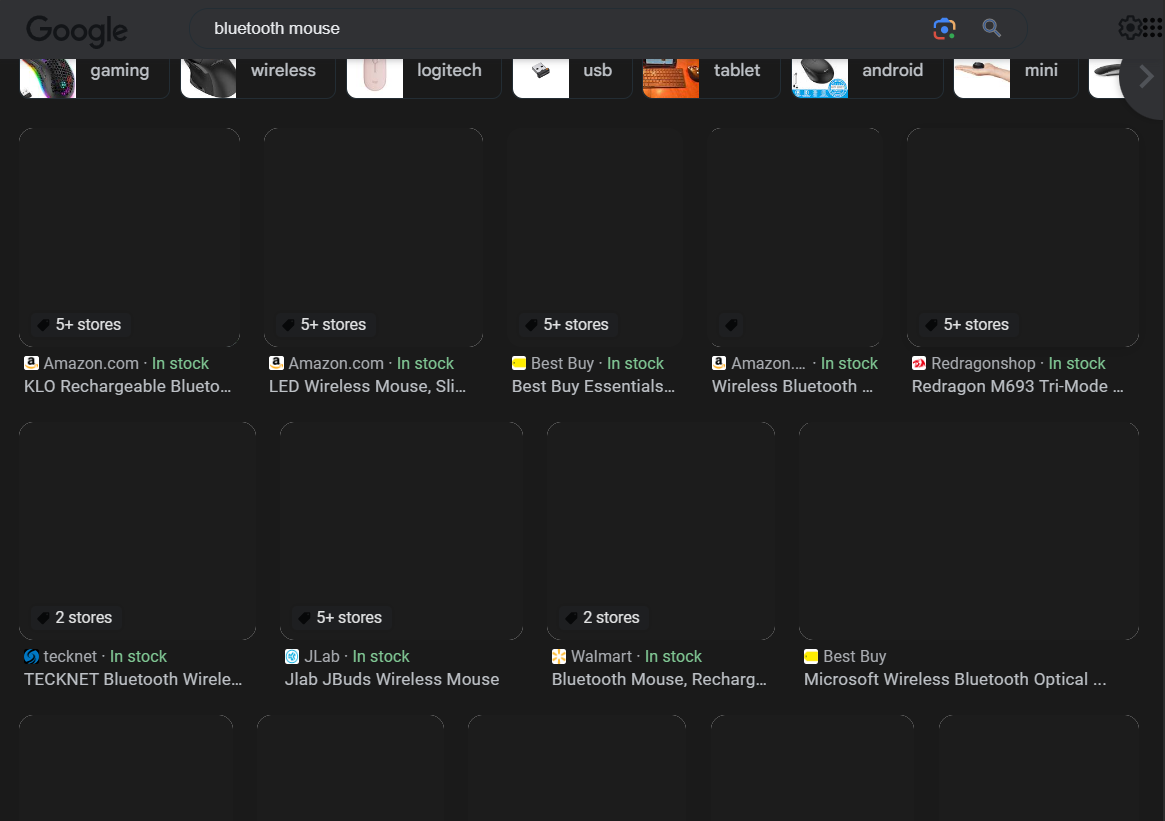1165x821 pixels.
Task: Click 5+ stores badge on LED mouse card
Action: (x=324, y=325)
